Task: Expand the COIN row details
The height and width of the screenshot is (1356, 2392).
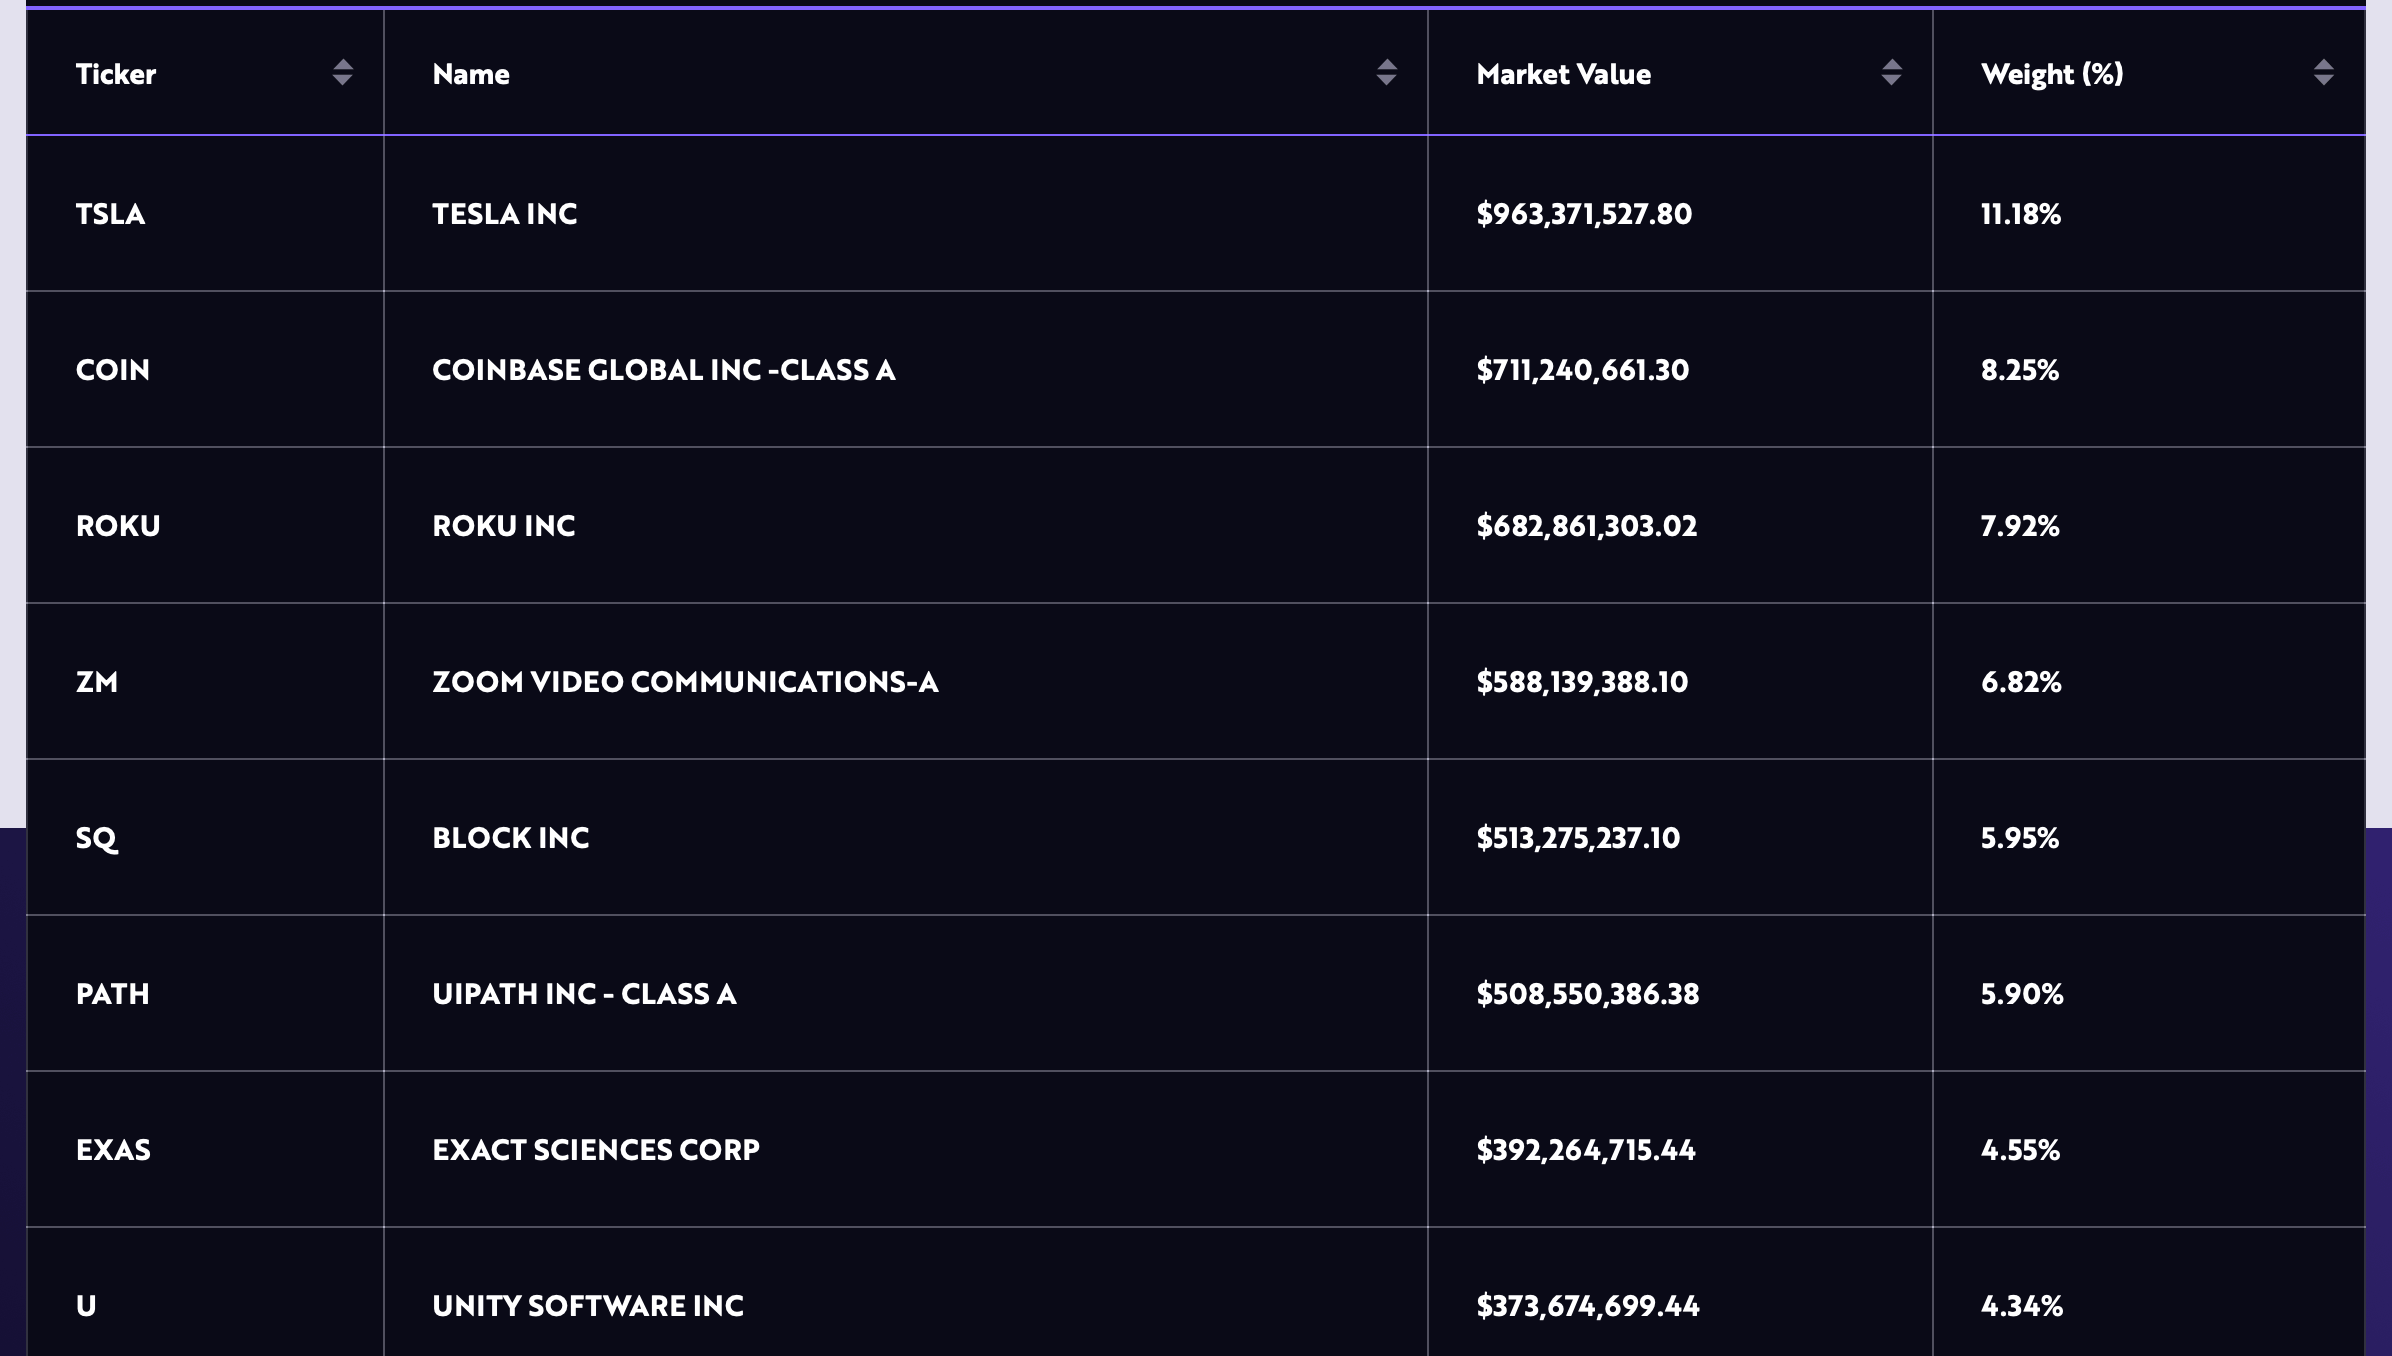Action: click(x=1196, y=368)
